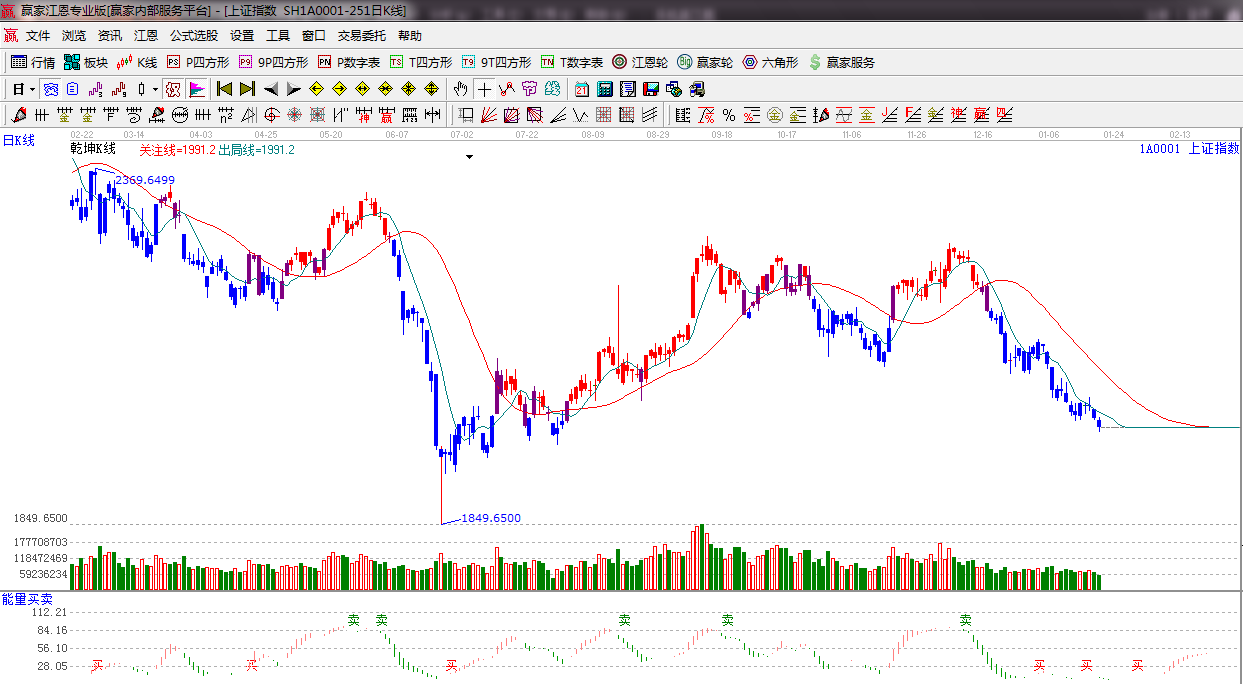Toggle the red 权 adjustment button
Screen dimensions: 1243x684
tap(173, 89)
